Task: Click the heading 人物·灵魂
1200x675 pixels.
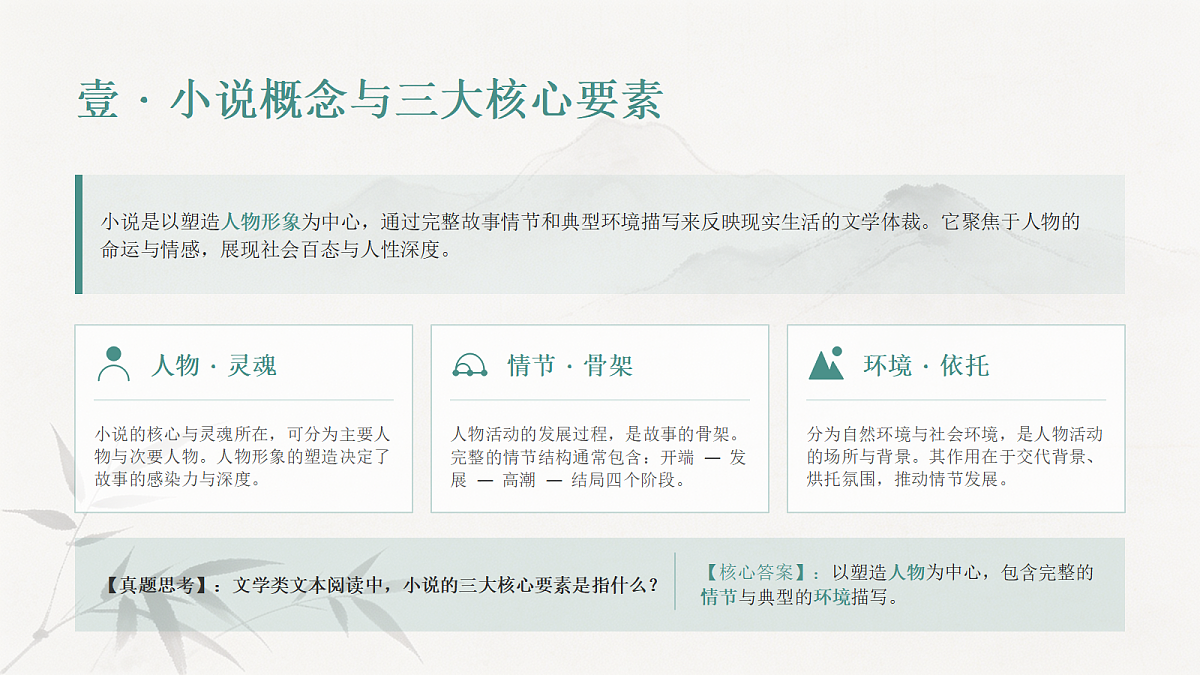Action: [214, 365]
